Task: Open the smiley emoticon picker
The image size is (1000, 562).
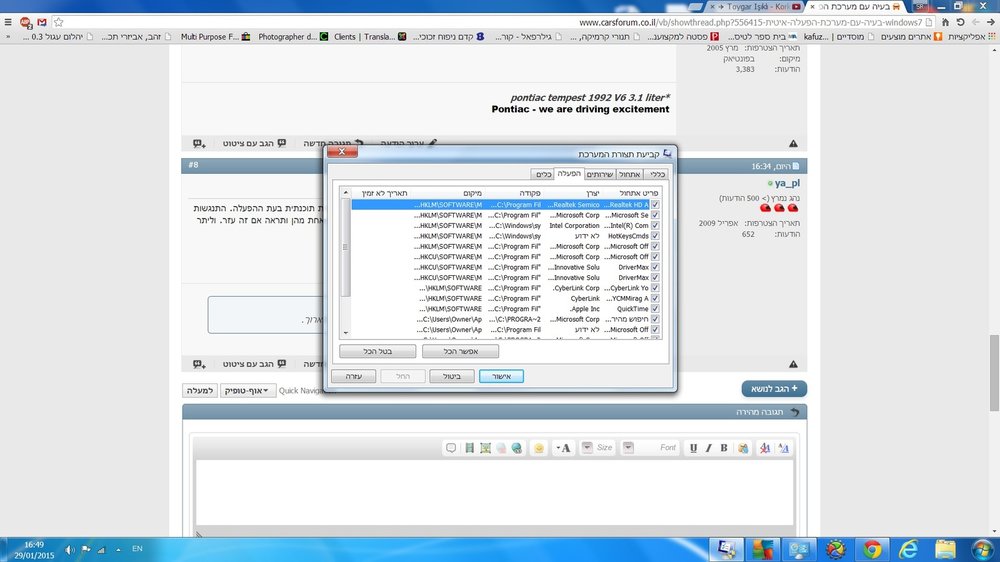Action: click(539, 448)
